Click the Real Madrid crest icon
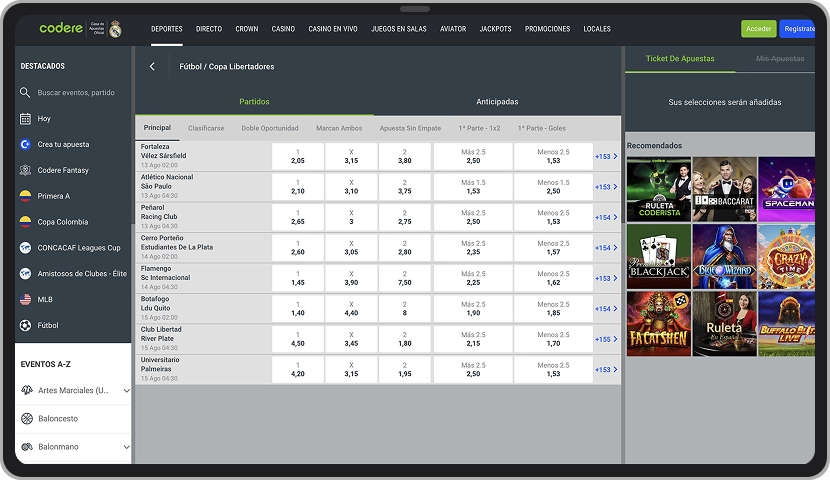 (115, 29)
